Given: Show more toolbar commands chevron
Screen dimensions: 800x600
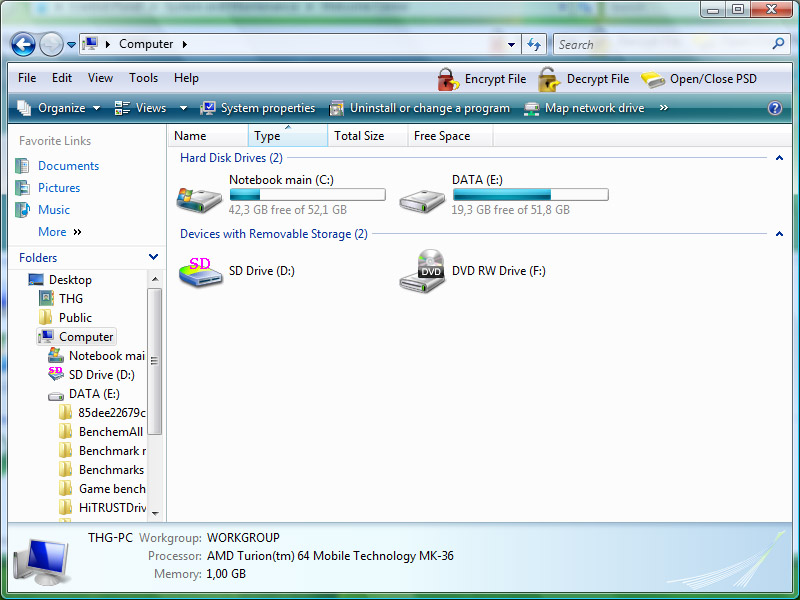Looking at the screenshot, I should click(x=663, y=108).
